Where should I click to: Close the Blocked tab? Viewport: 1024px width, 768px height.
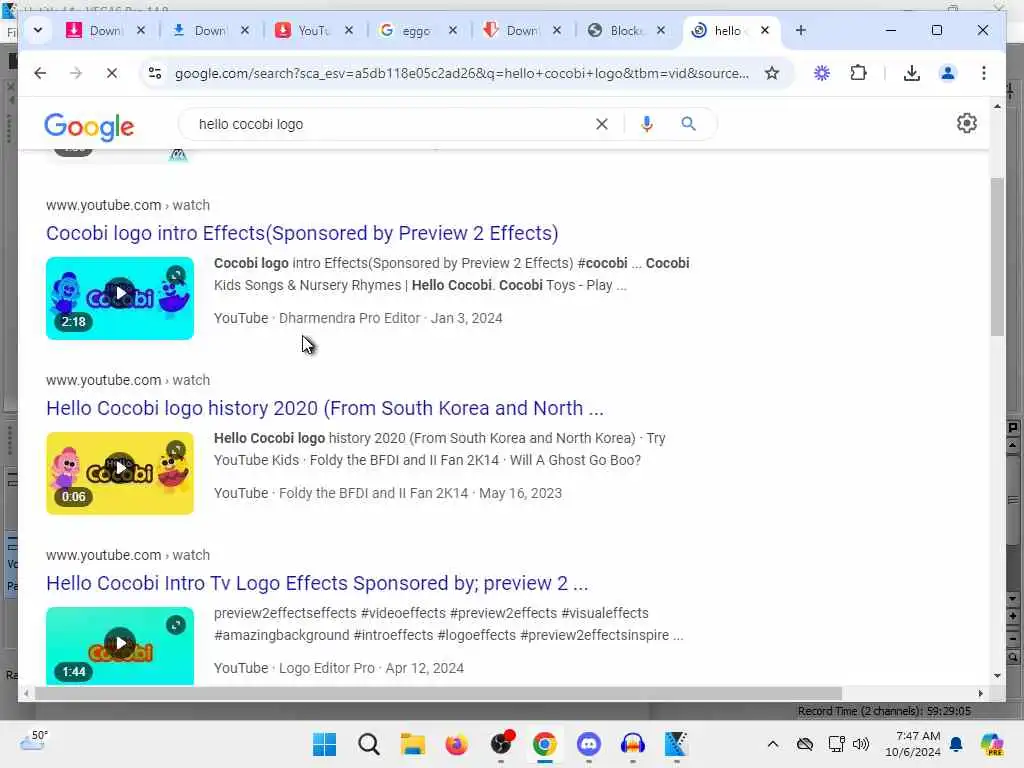coord(661,30)
